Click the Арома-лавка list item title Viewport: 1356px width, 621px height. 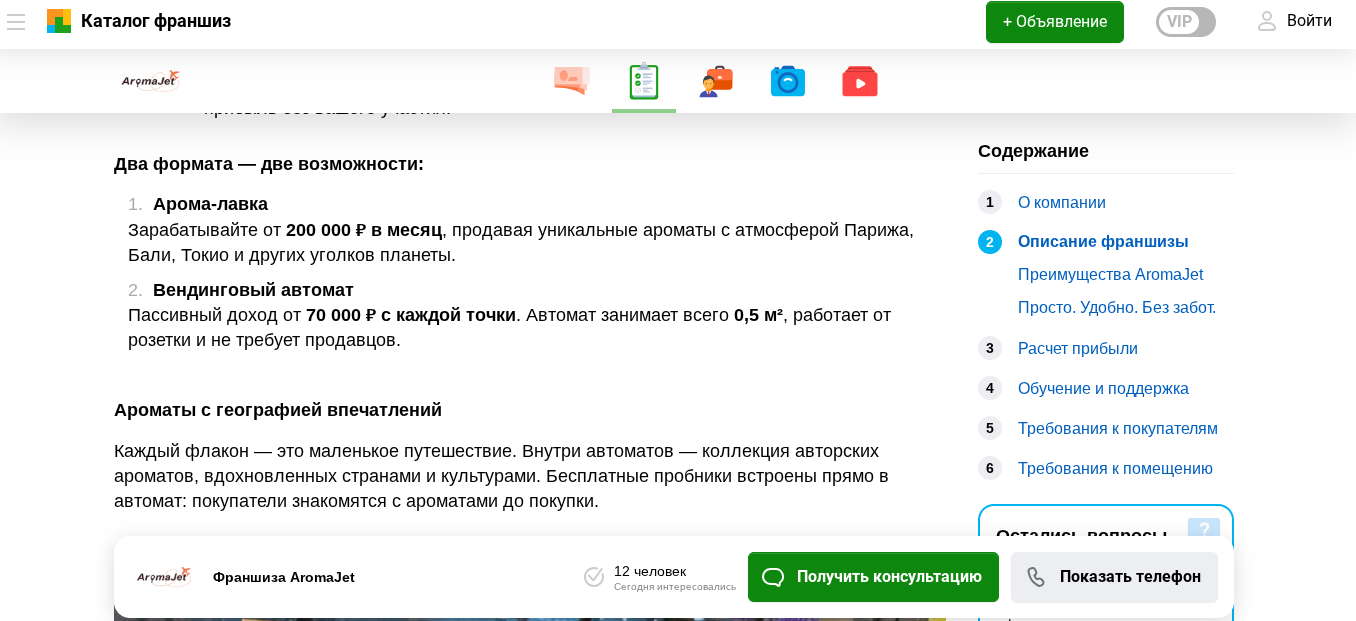210,204
